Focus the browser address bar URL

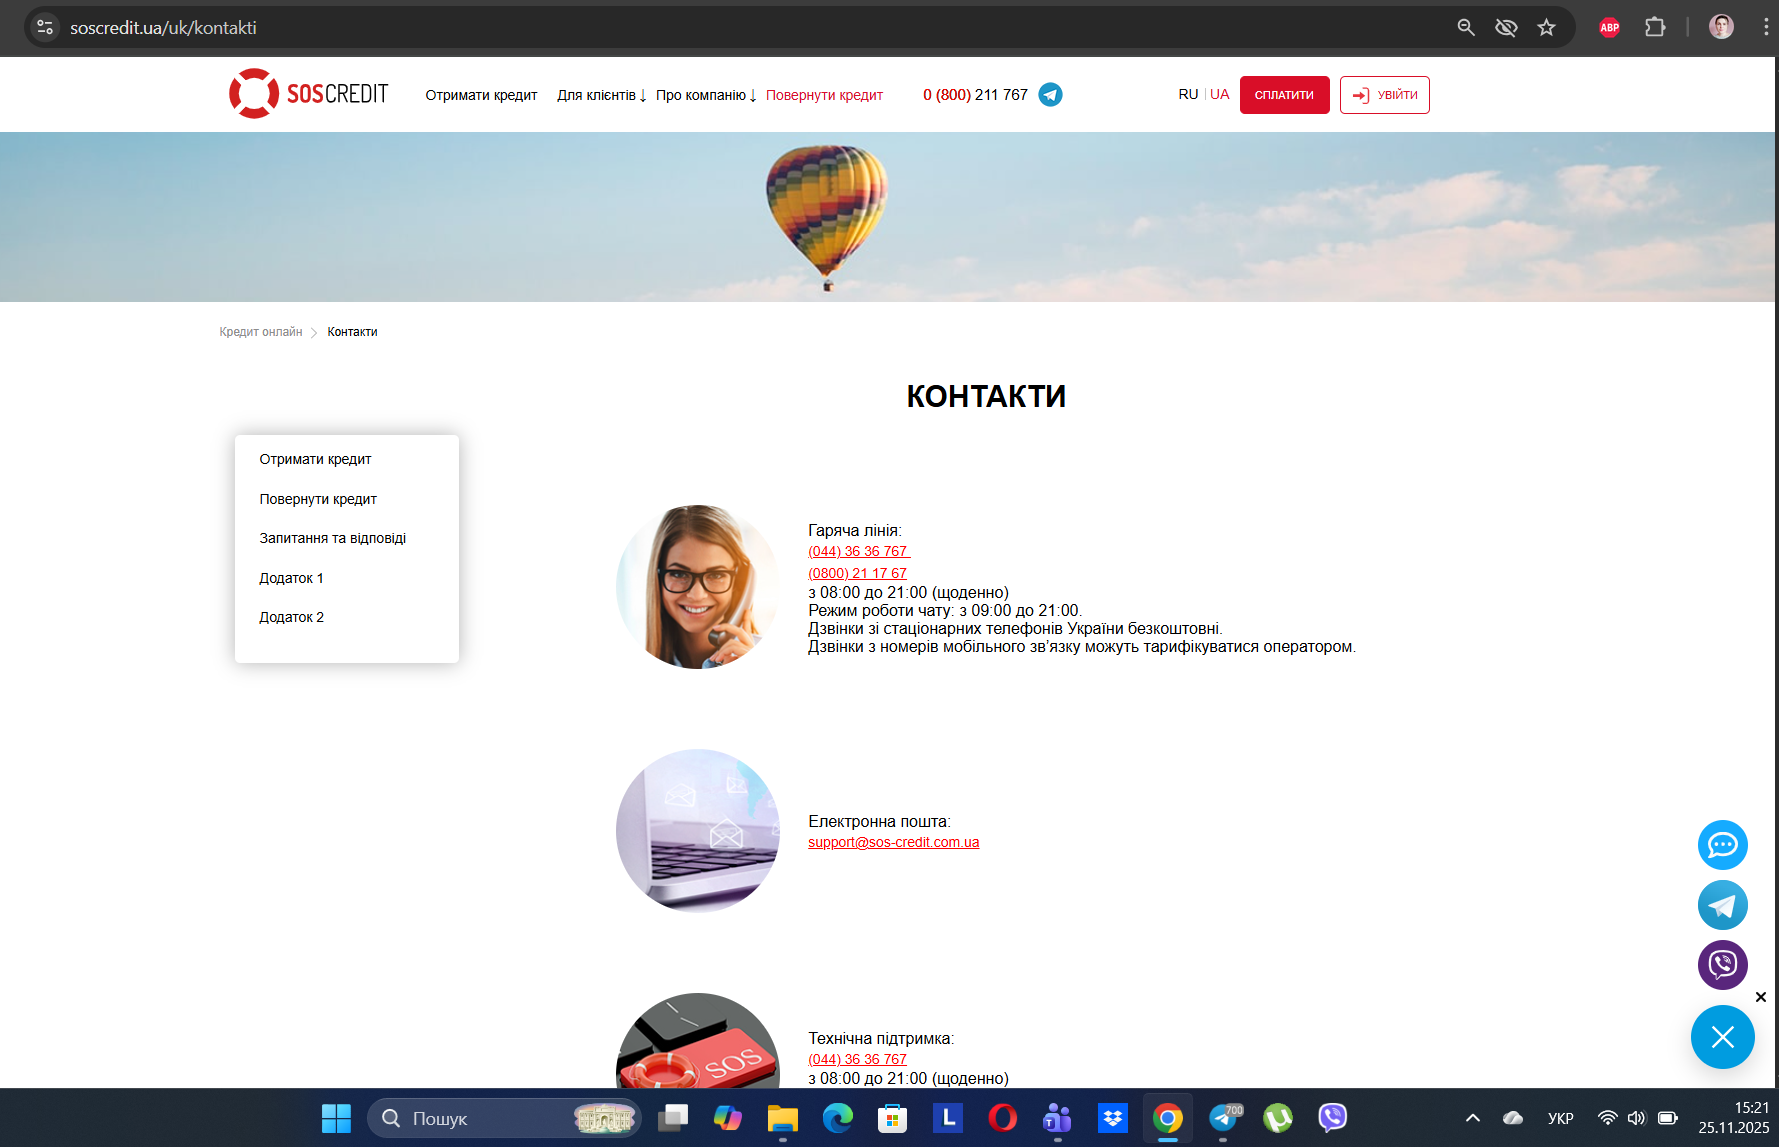pos(163,27)
